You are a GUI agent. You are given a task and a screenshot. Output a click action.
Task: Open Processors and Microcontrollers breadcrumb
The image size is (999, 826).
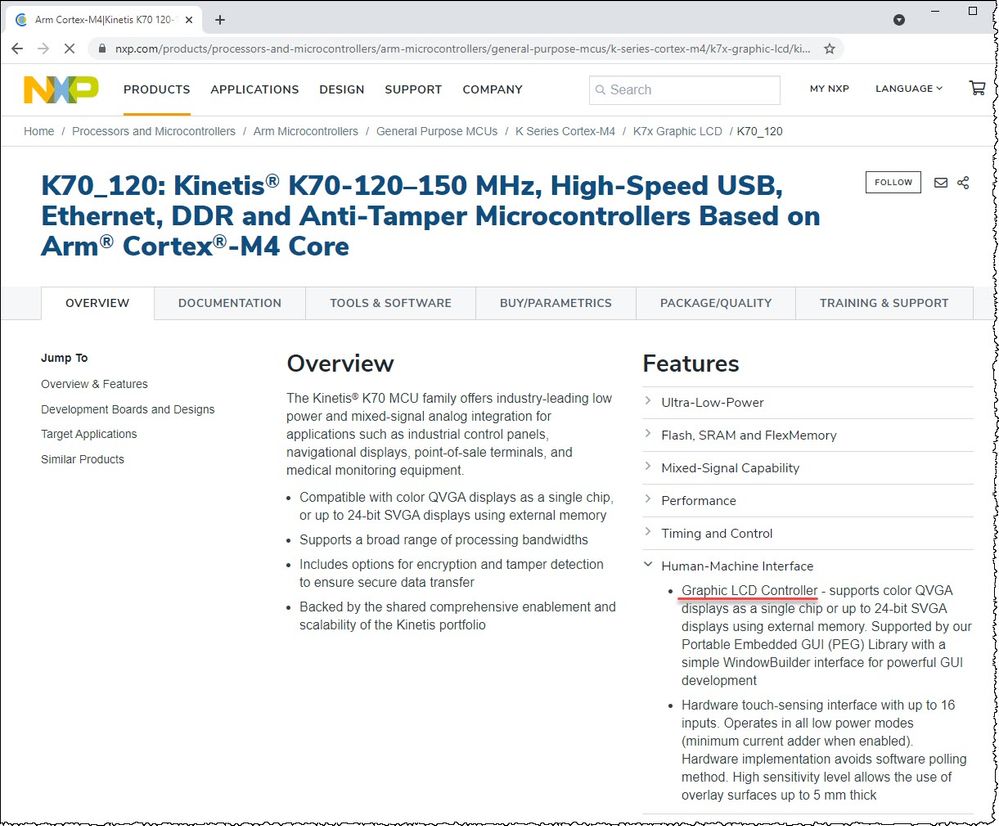[x=154, y=131]
